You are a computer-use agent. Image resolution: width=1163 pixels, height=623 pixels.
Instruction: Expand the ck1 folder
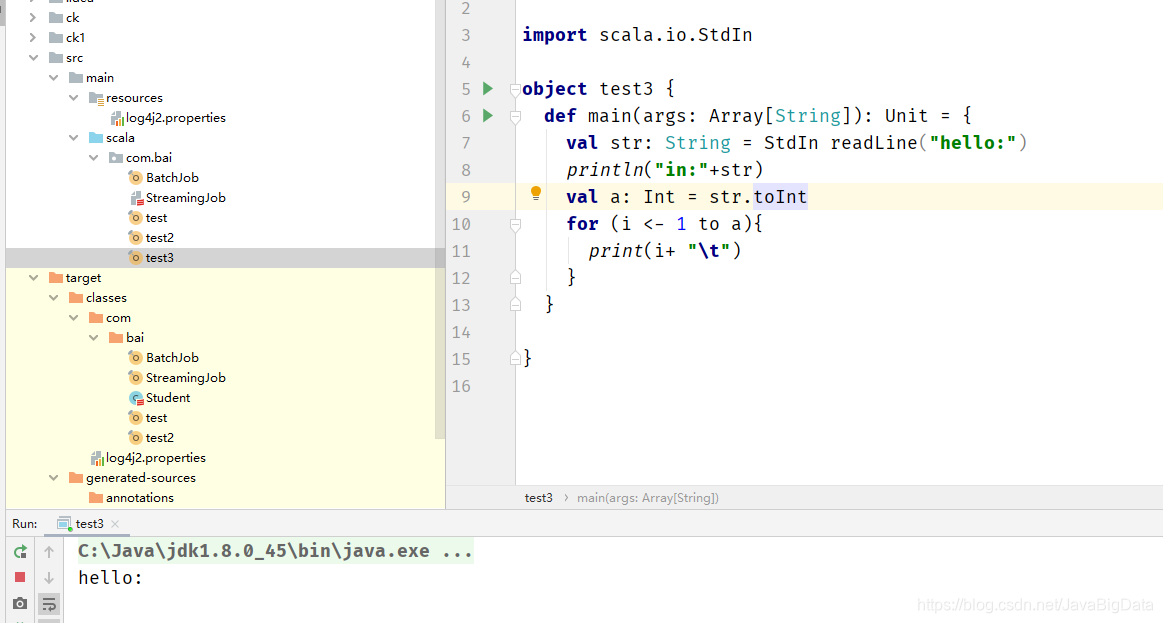point(33,38)
